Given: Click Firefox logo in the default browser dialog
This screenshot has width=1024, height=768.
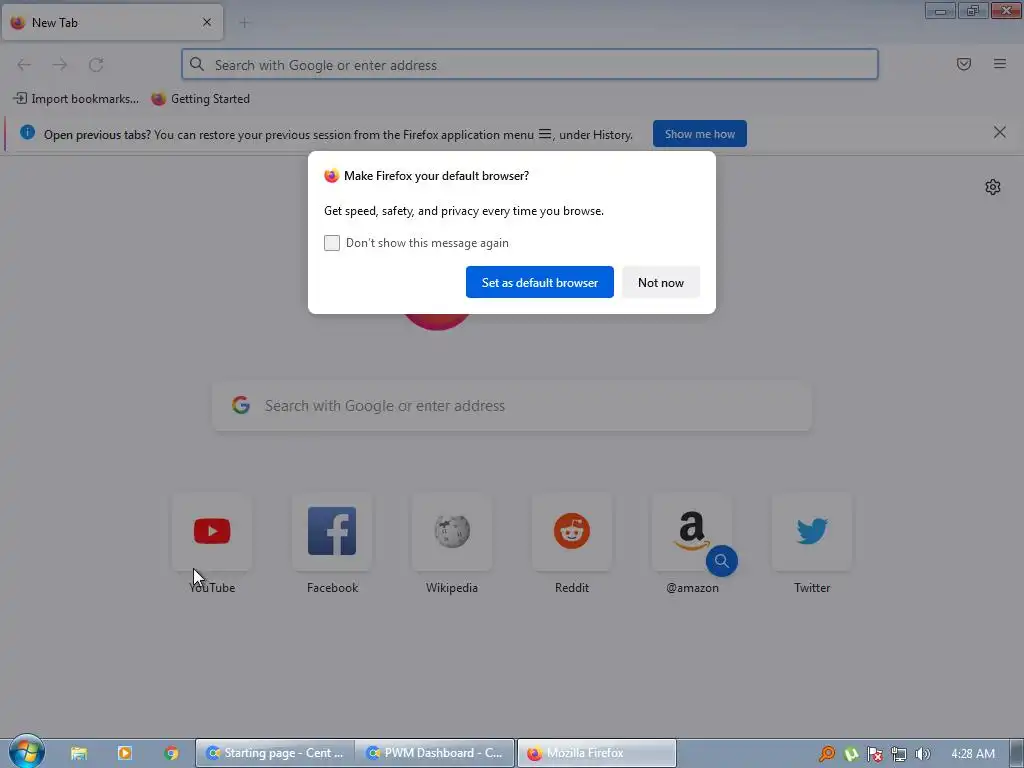Looking at the screenshot, I should pyautogui.click(x=332, y=176).
